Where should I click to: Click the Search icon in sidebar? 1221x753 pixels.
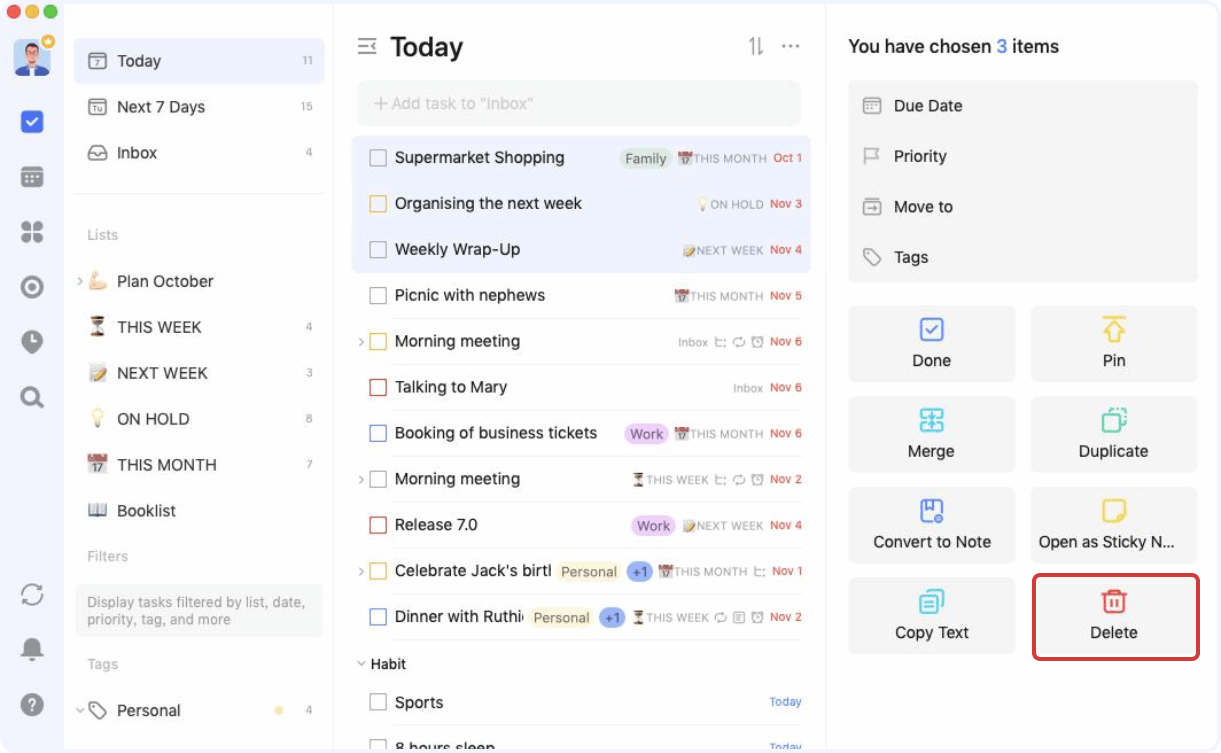[x=31, y=397]
